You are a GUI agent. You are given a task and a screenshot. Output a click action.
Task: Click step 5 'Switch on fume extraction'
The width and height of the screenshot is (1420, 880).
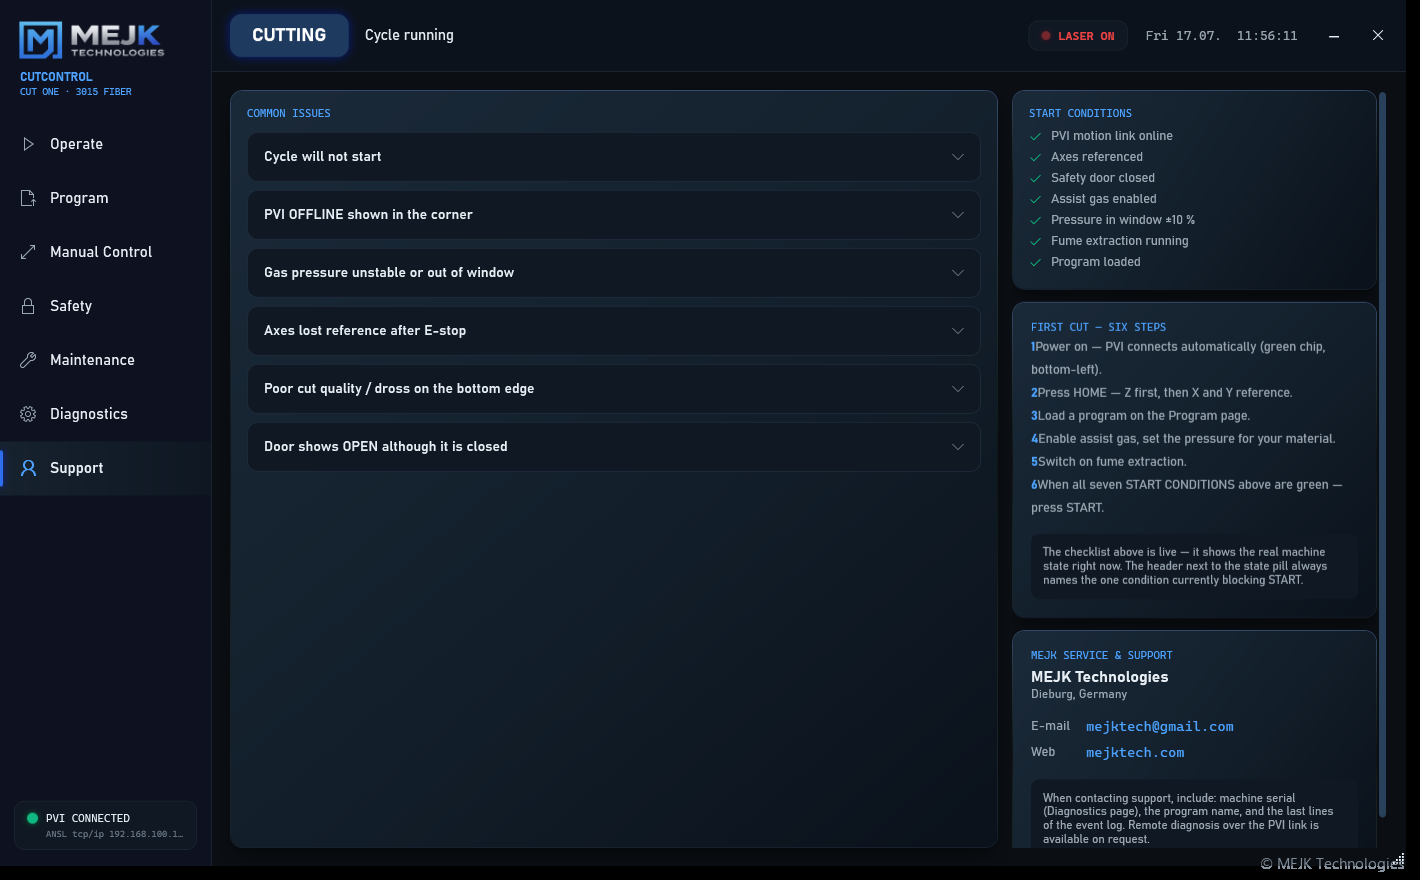point(1109,462)
